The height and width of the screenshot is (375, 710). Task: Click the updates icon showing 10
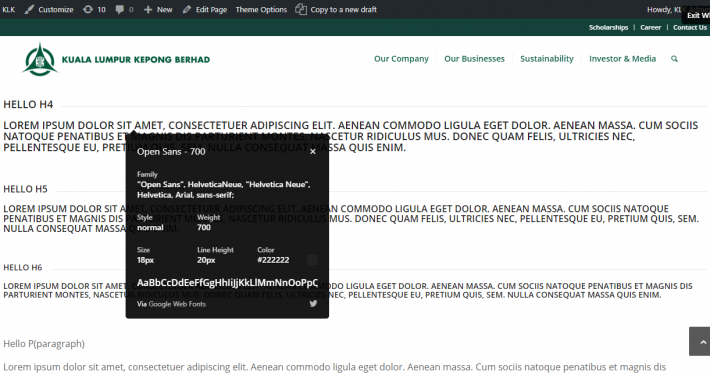click(x=94, y=10)
